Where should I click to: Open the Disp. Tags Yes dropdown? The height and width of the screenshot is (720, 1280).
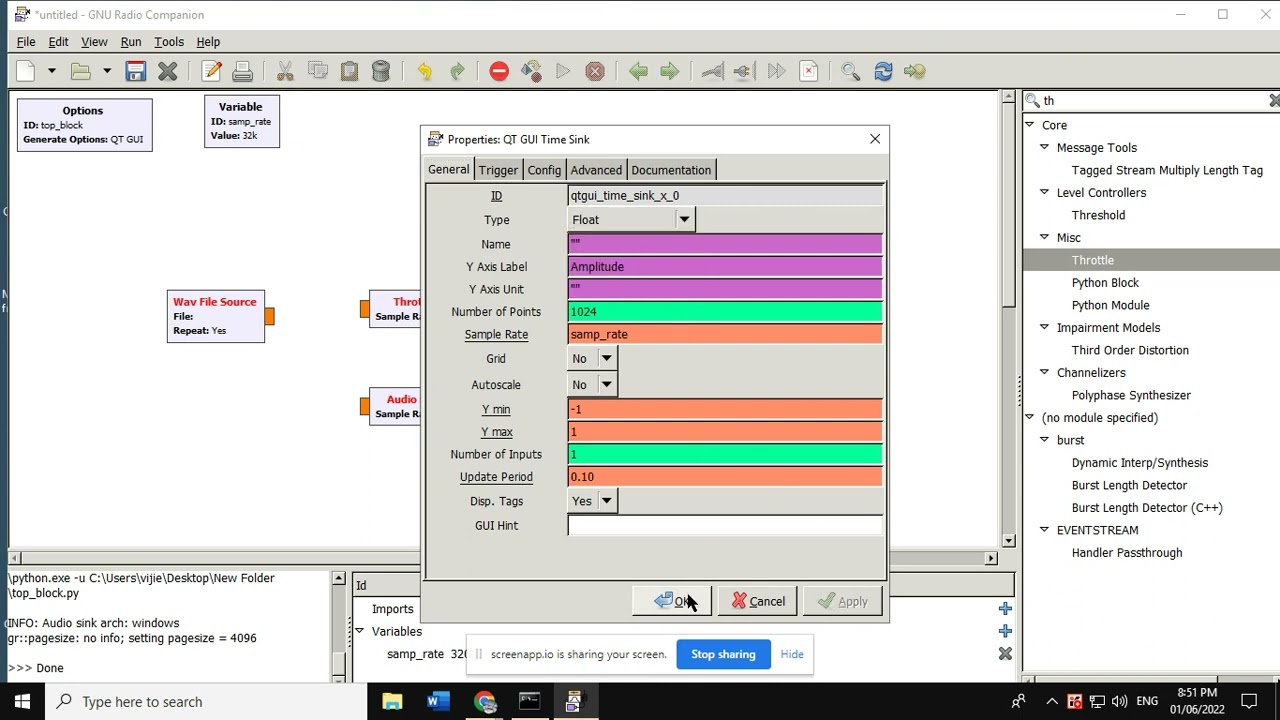(x=606, y=501)
